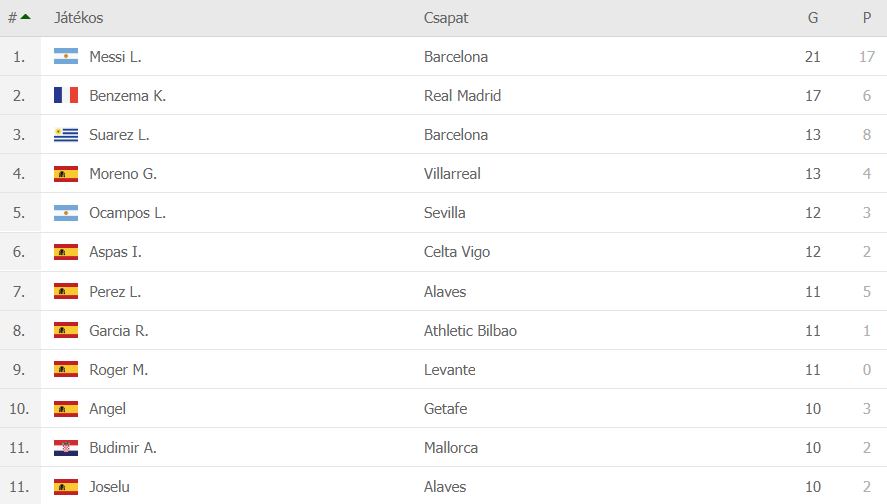Sort table by the Csapat column header
The height and width of the screenshot is (504, 887).
click(x=446, y=18)
